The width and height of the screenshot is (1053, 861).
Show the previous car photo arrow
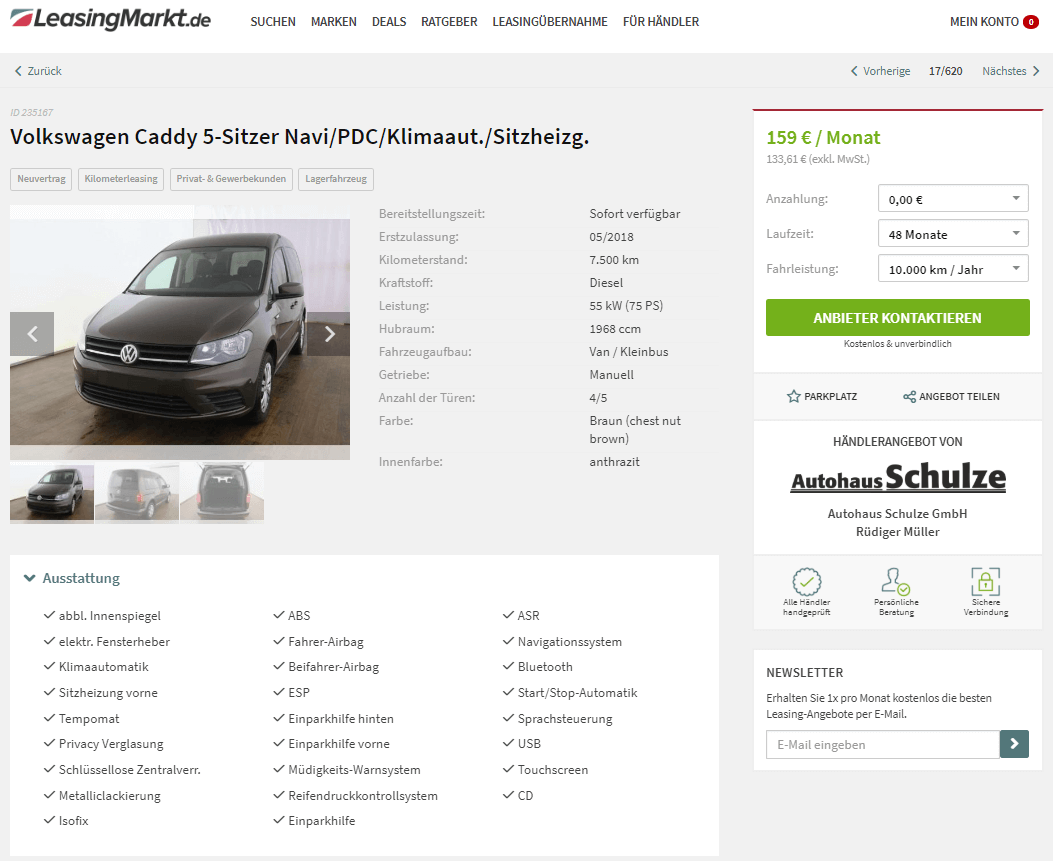click(x=32, y=334)
